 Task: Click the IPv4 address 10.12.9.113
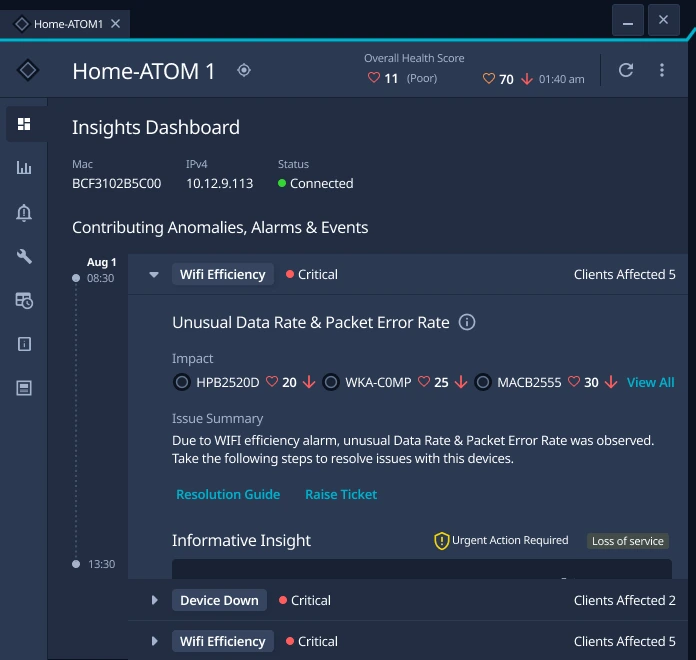pos(220,183)
